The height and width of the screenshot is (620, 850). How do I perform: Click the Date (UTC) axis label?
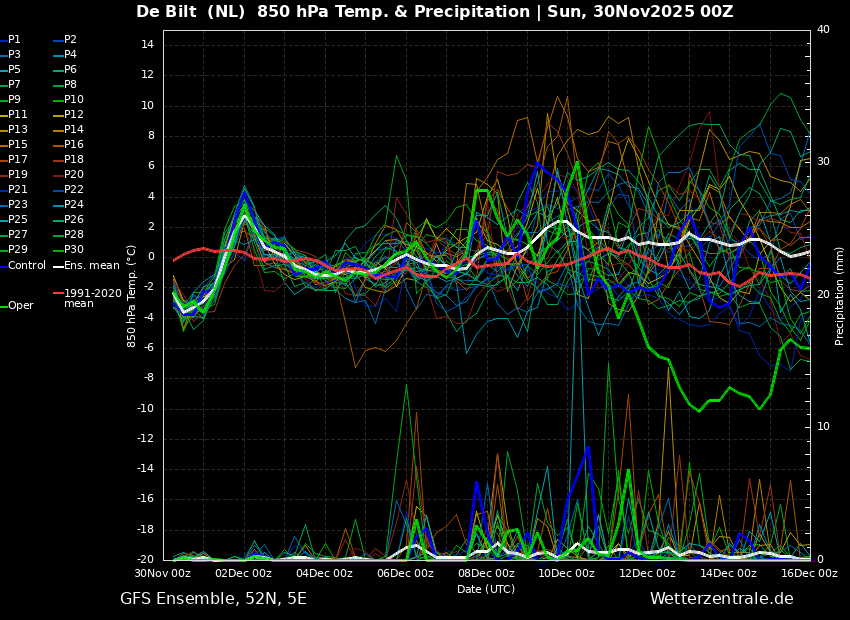click(x=486, y=590)
